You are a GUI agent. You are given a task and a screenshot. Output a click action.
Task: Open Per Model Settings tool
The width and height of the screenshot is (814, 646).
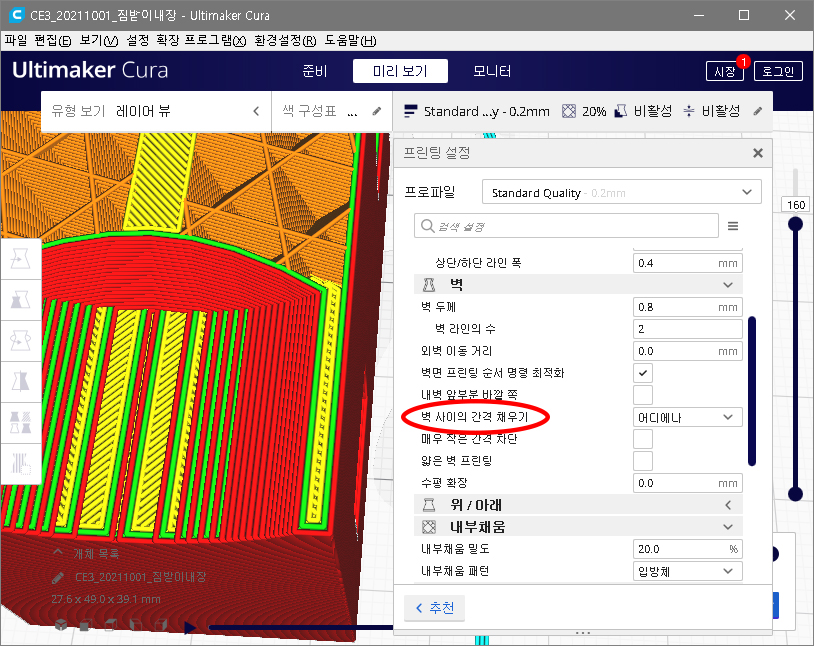(20, 422)
